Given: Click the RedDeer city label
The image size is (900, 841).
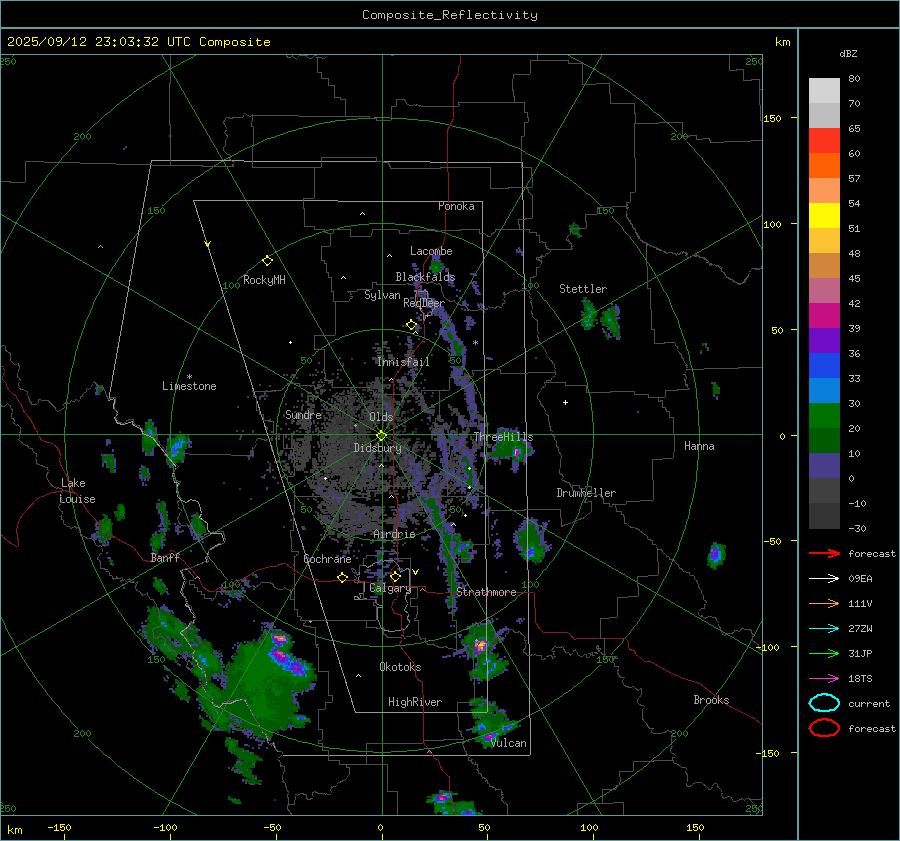Looking at the screenshot, I should point(424,303).
